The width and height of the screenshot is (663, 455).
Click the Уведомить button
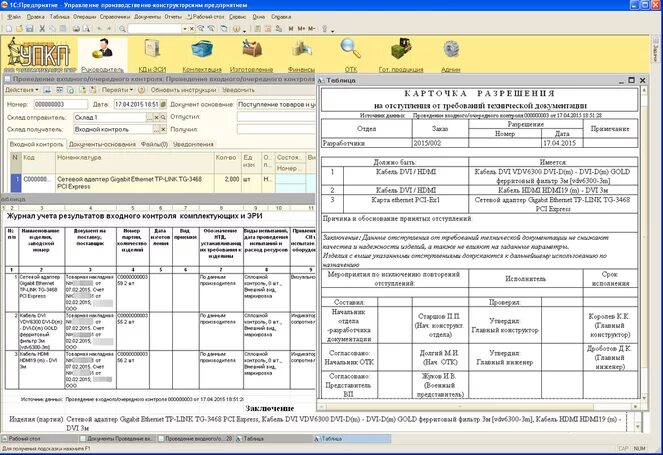[238, 90]
